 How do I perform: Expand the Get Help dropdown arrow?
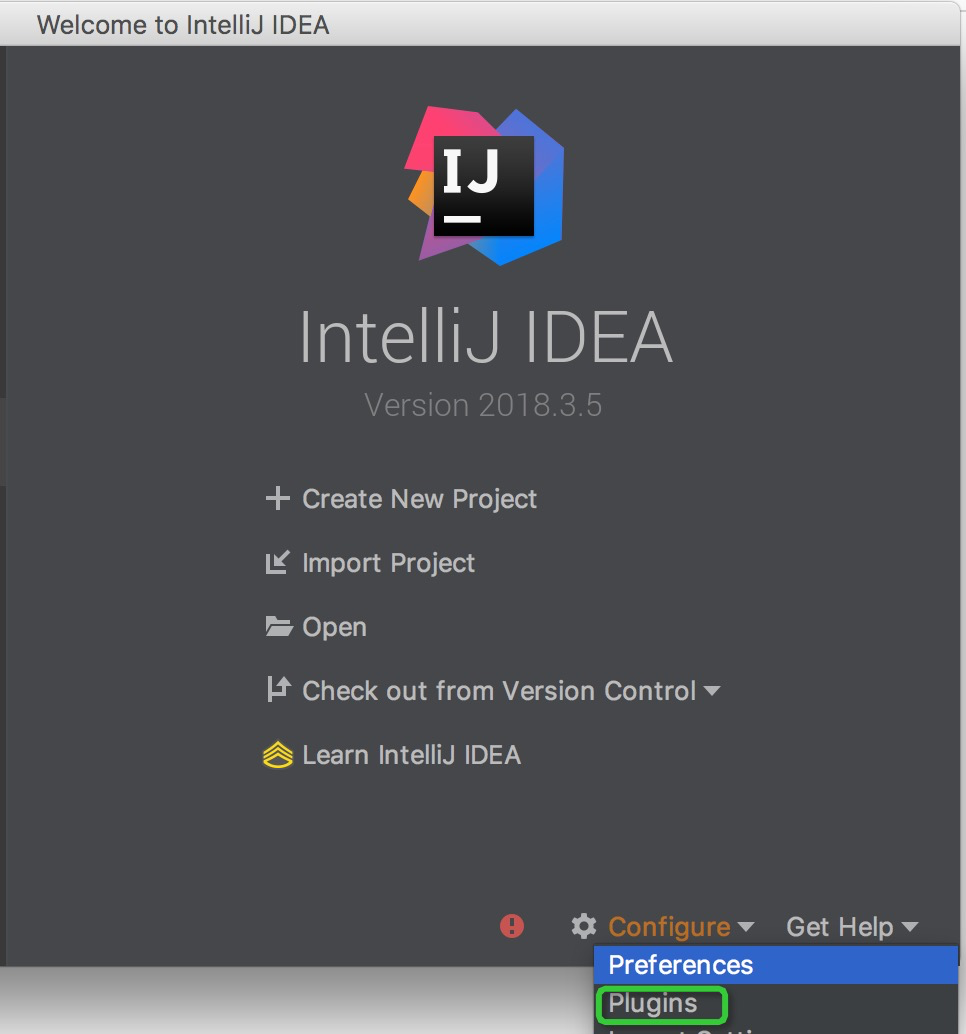pos(910,927)
